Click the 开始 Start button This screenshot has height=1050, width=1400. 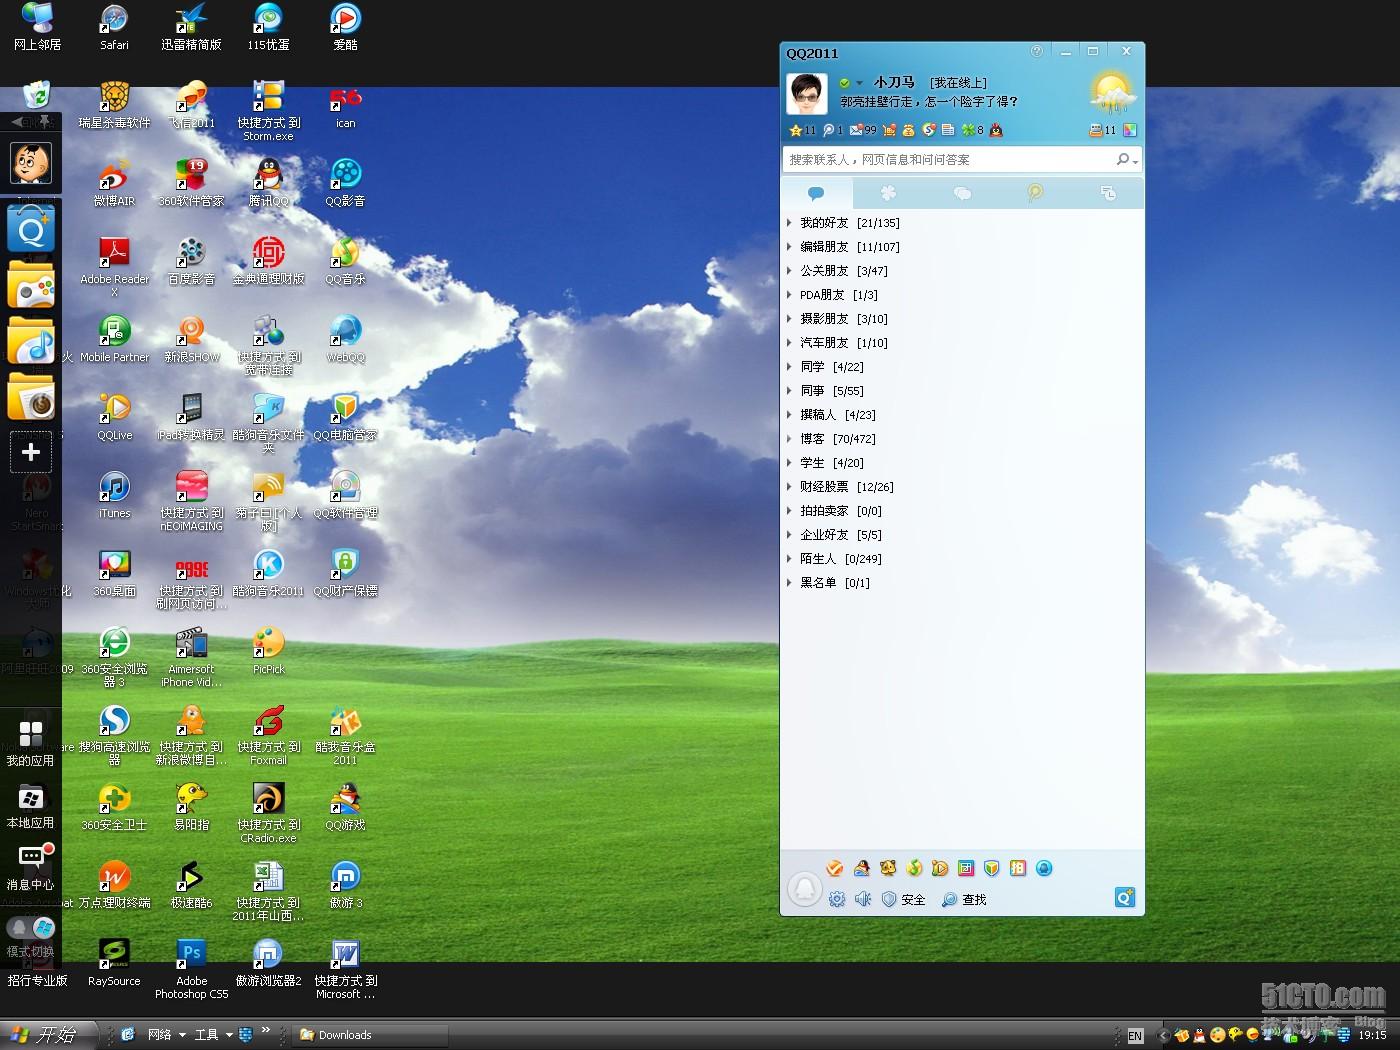[x=47, y=1035]
